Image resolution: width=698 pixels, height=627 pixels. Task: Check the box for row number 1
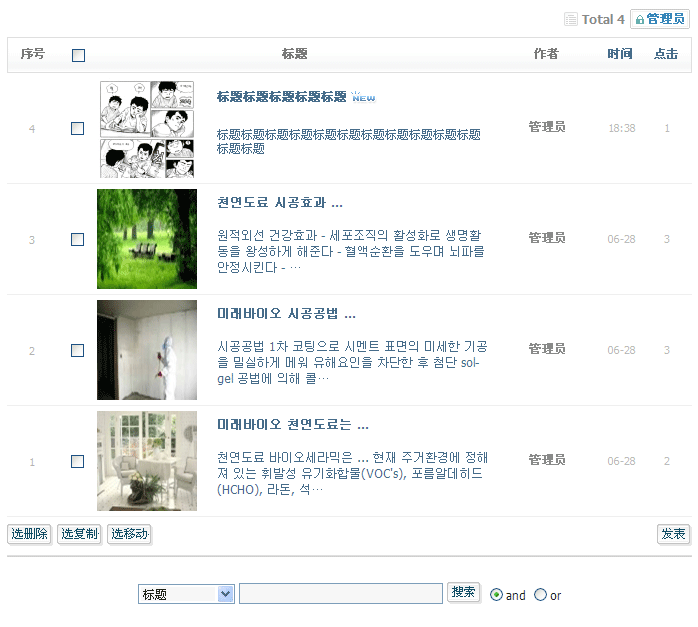point(77,461)
